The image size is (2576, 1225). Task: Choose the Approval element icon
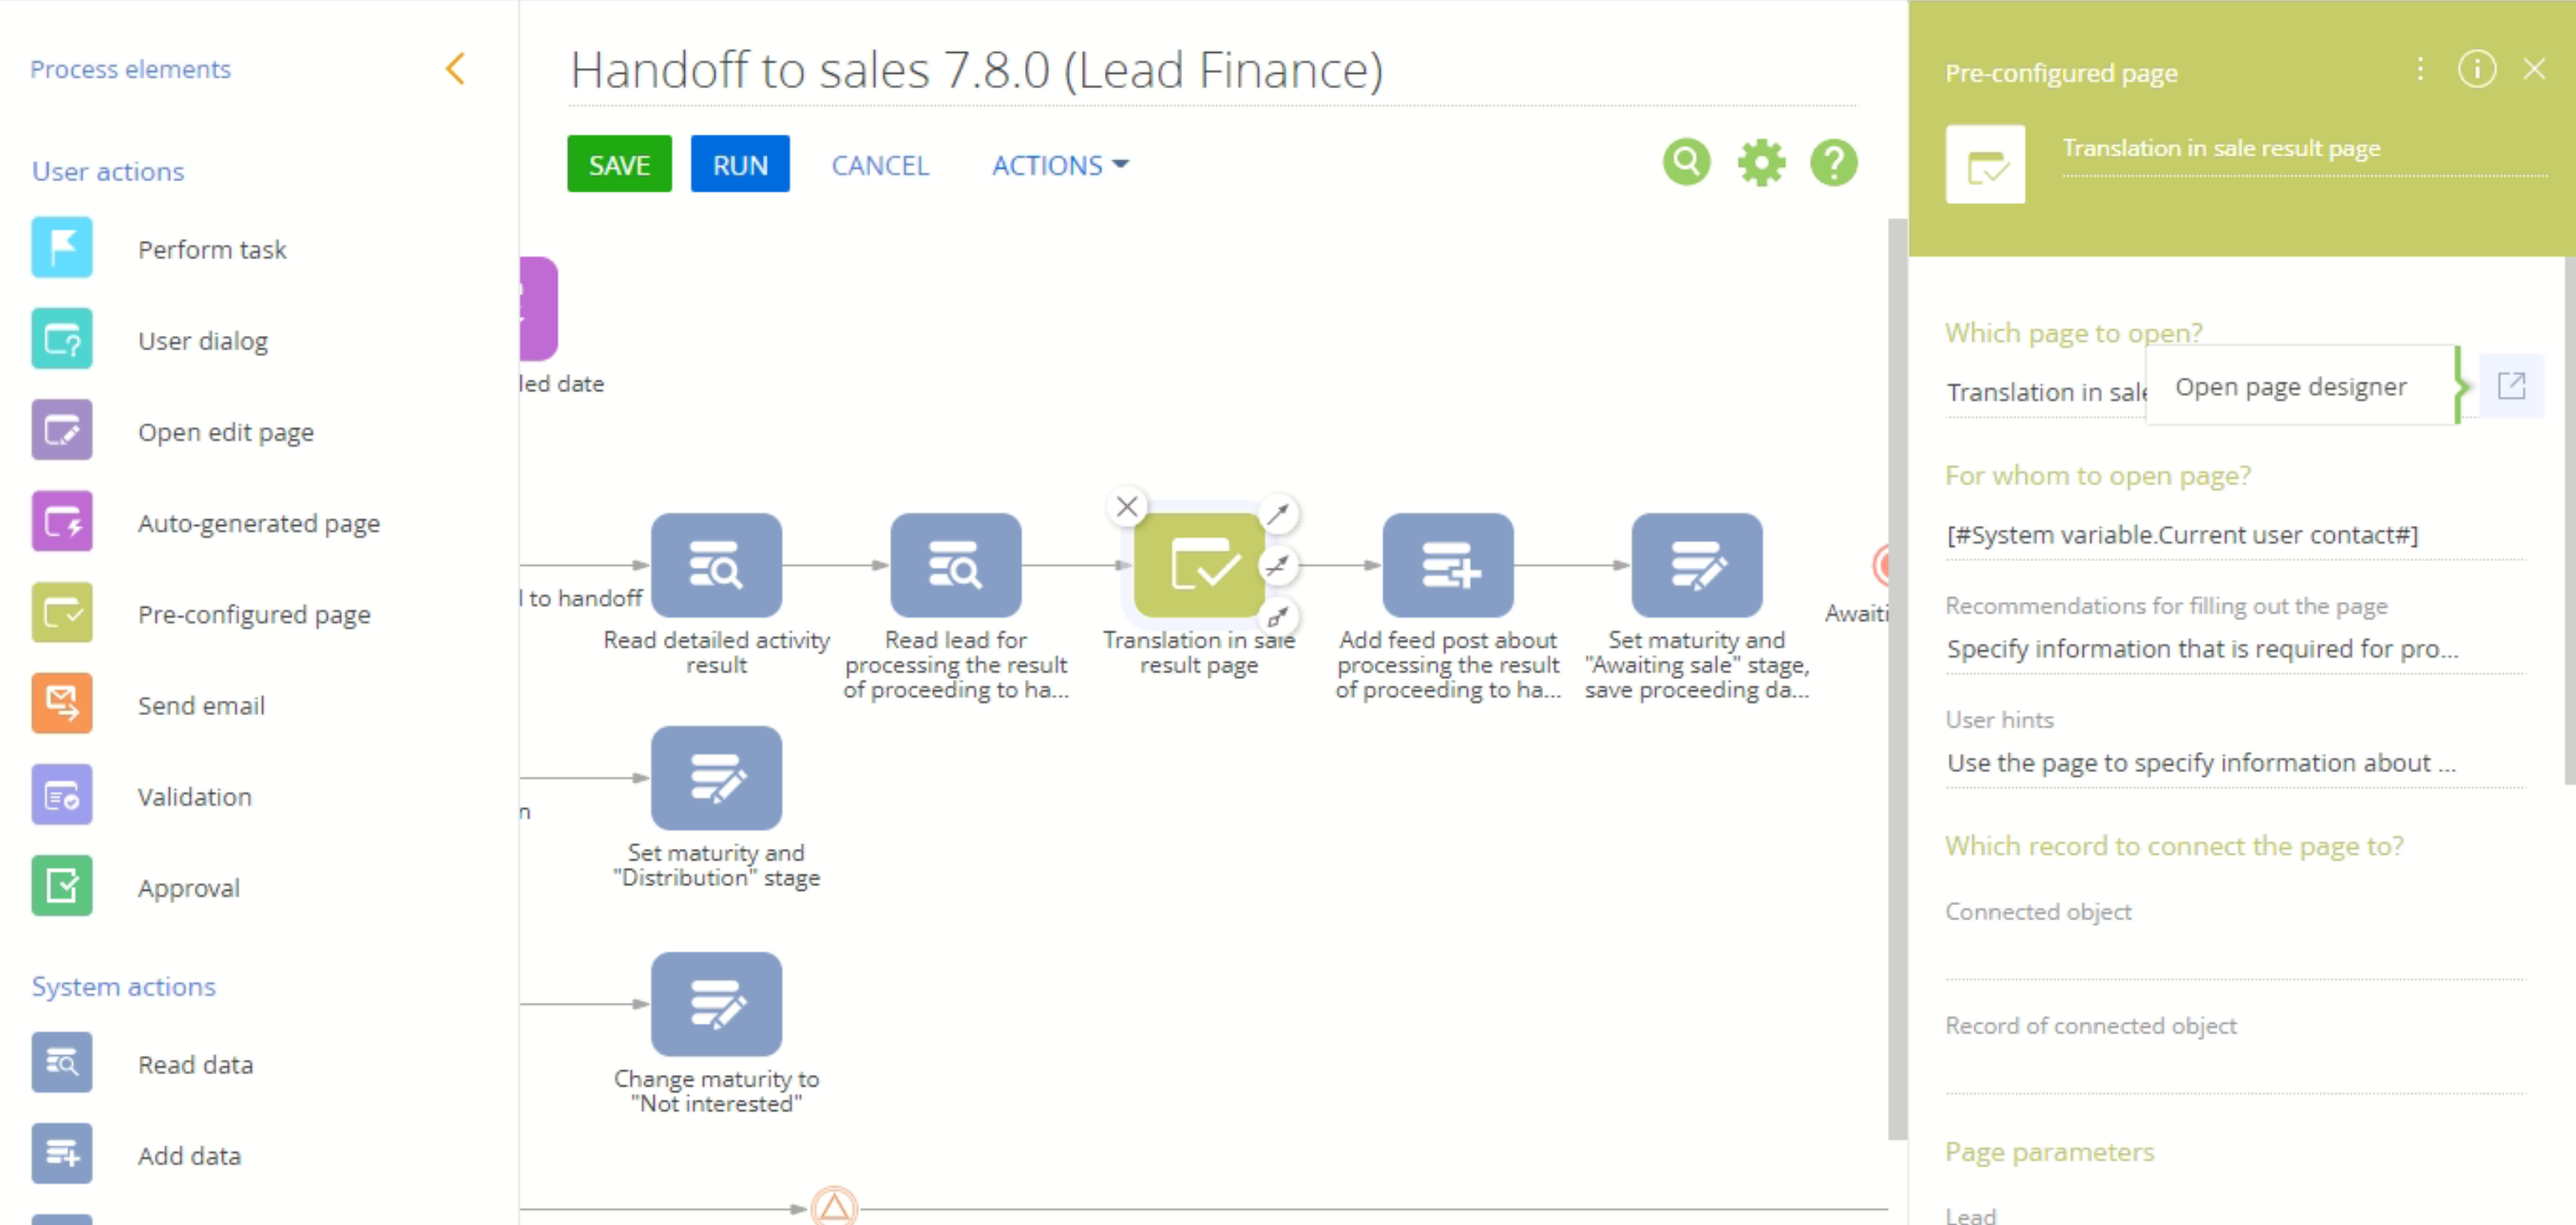(x=62, y=886)
